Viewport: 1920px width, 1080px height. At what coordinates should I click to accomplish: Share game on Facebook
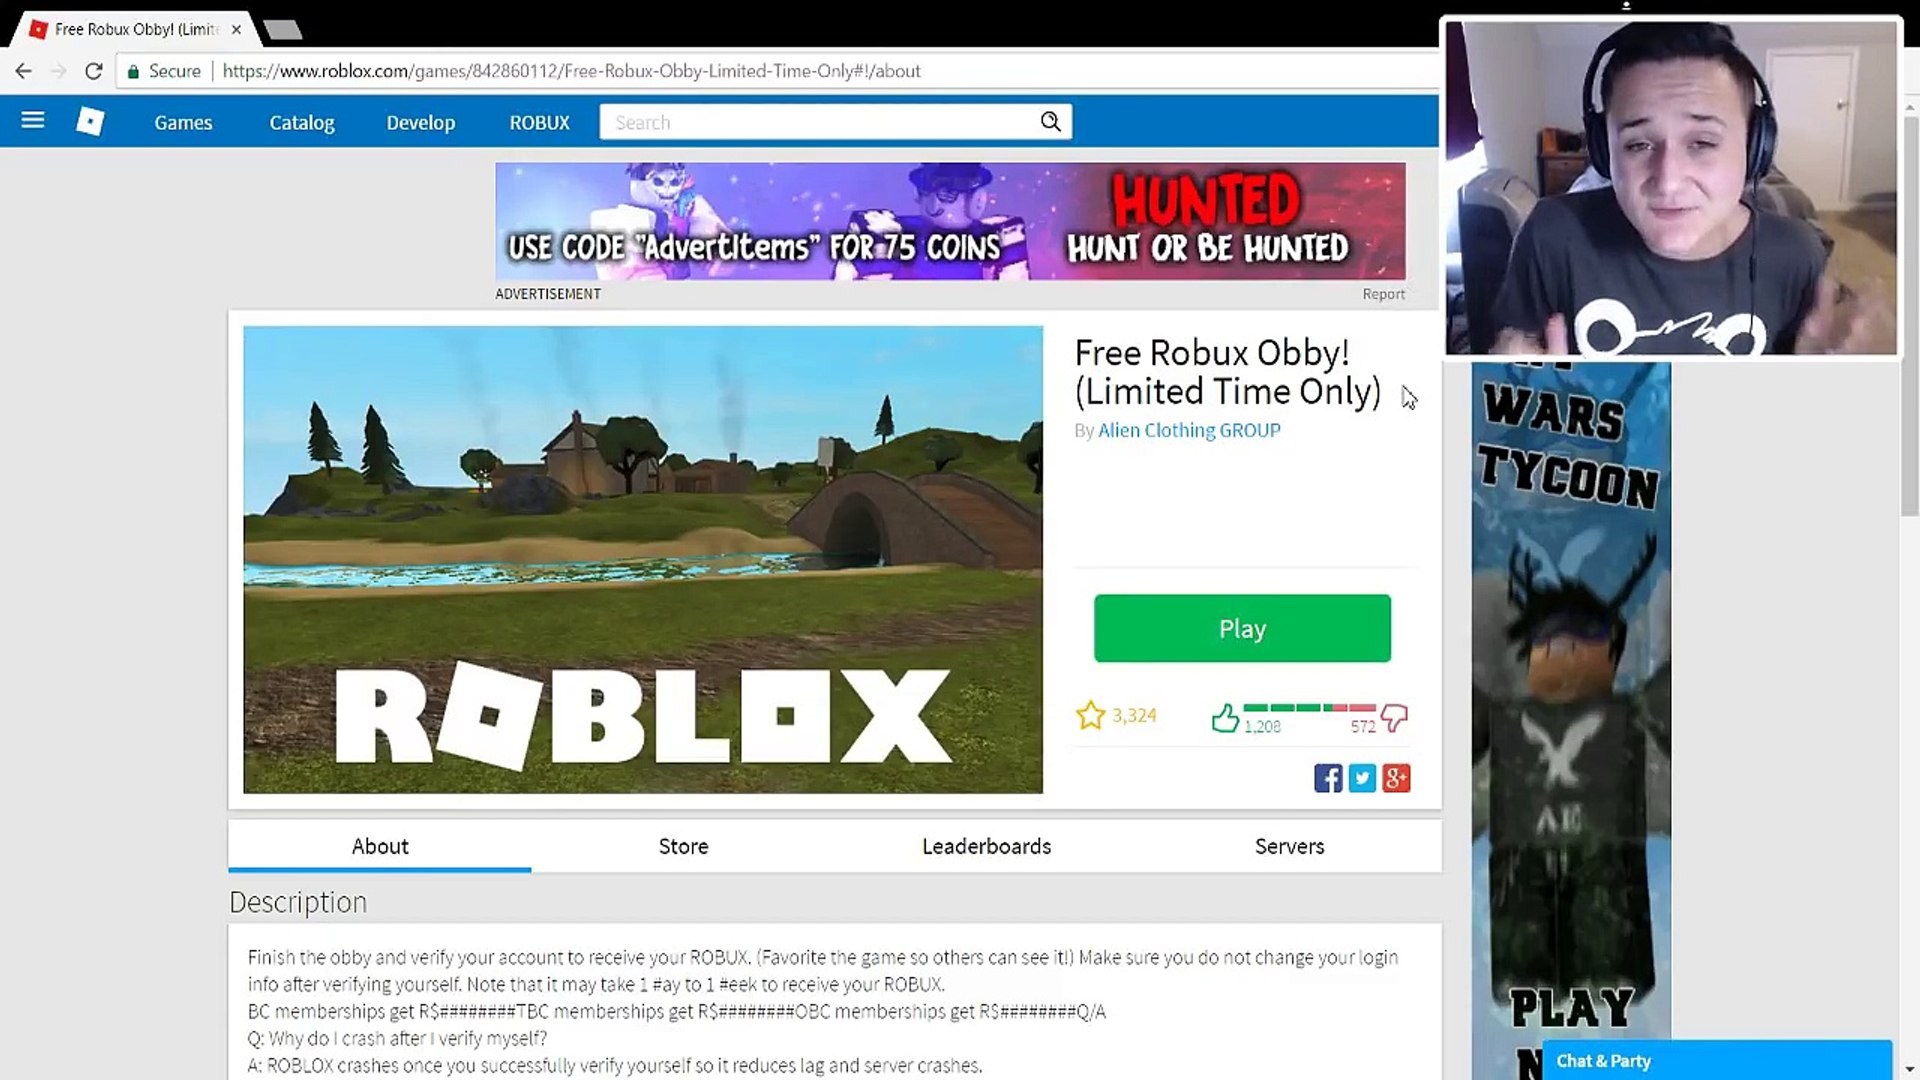1328,778
